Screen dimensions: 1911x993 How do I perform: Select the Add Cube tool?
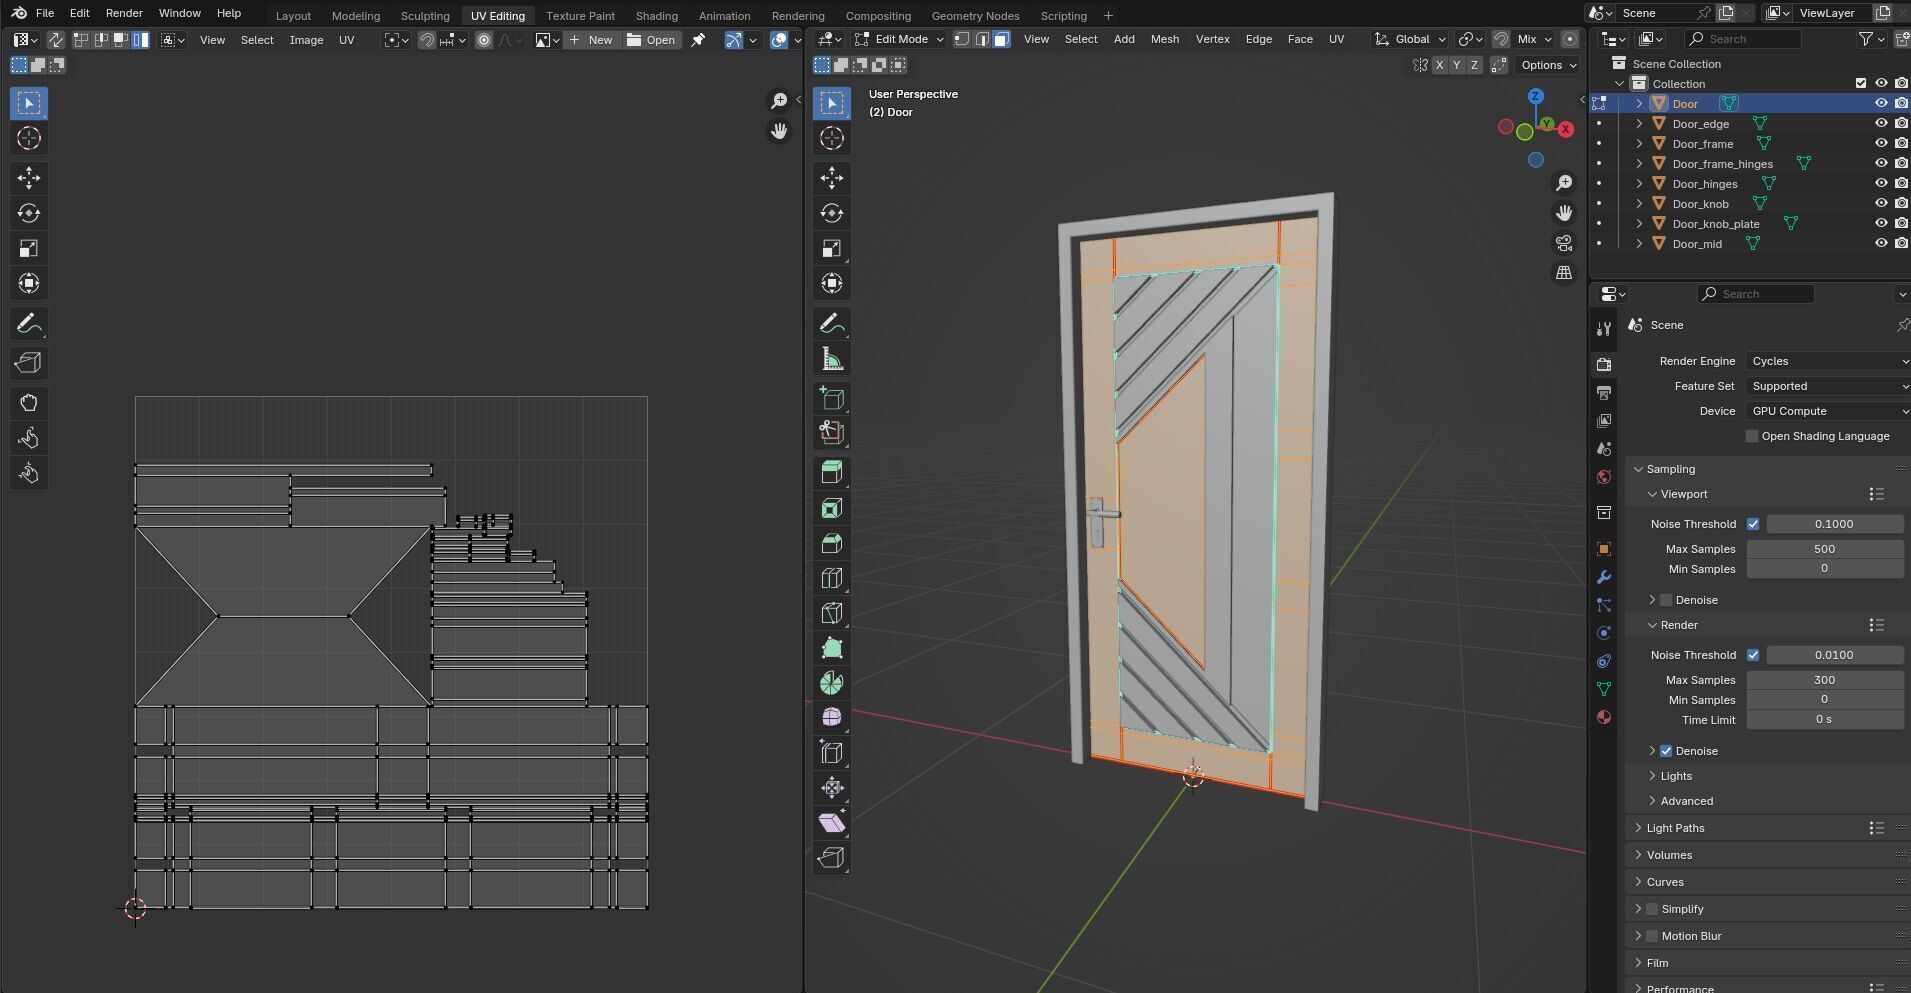pyautogui.click(x=832, y=398)
